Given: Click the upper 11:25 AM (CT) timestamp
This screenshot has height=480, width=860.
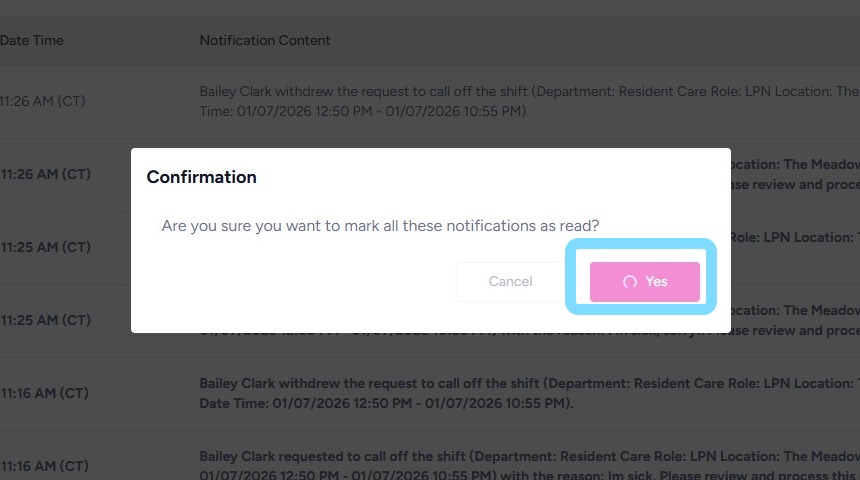Looking at the screenshot, I should [45, 247].
